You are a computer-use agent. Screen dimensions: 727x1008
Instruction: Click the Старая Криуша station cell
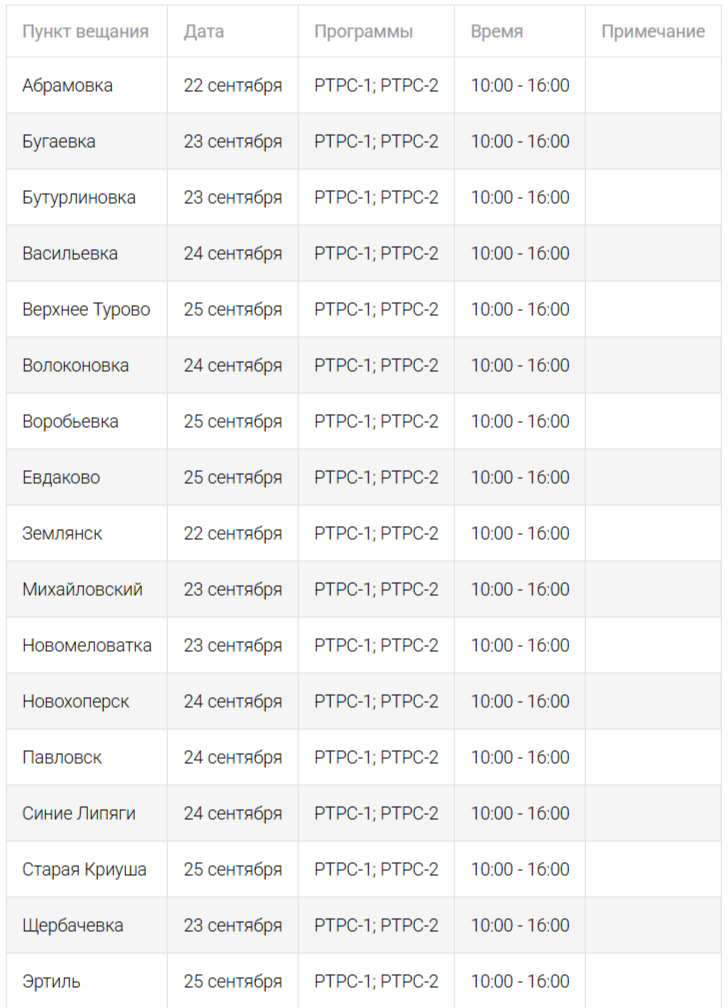pos(84,869)
